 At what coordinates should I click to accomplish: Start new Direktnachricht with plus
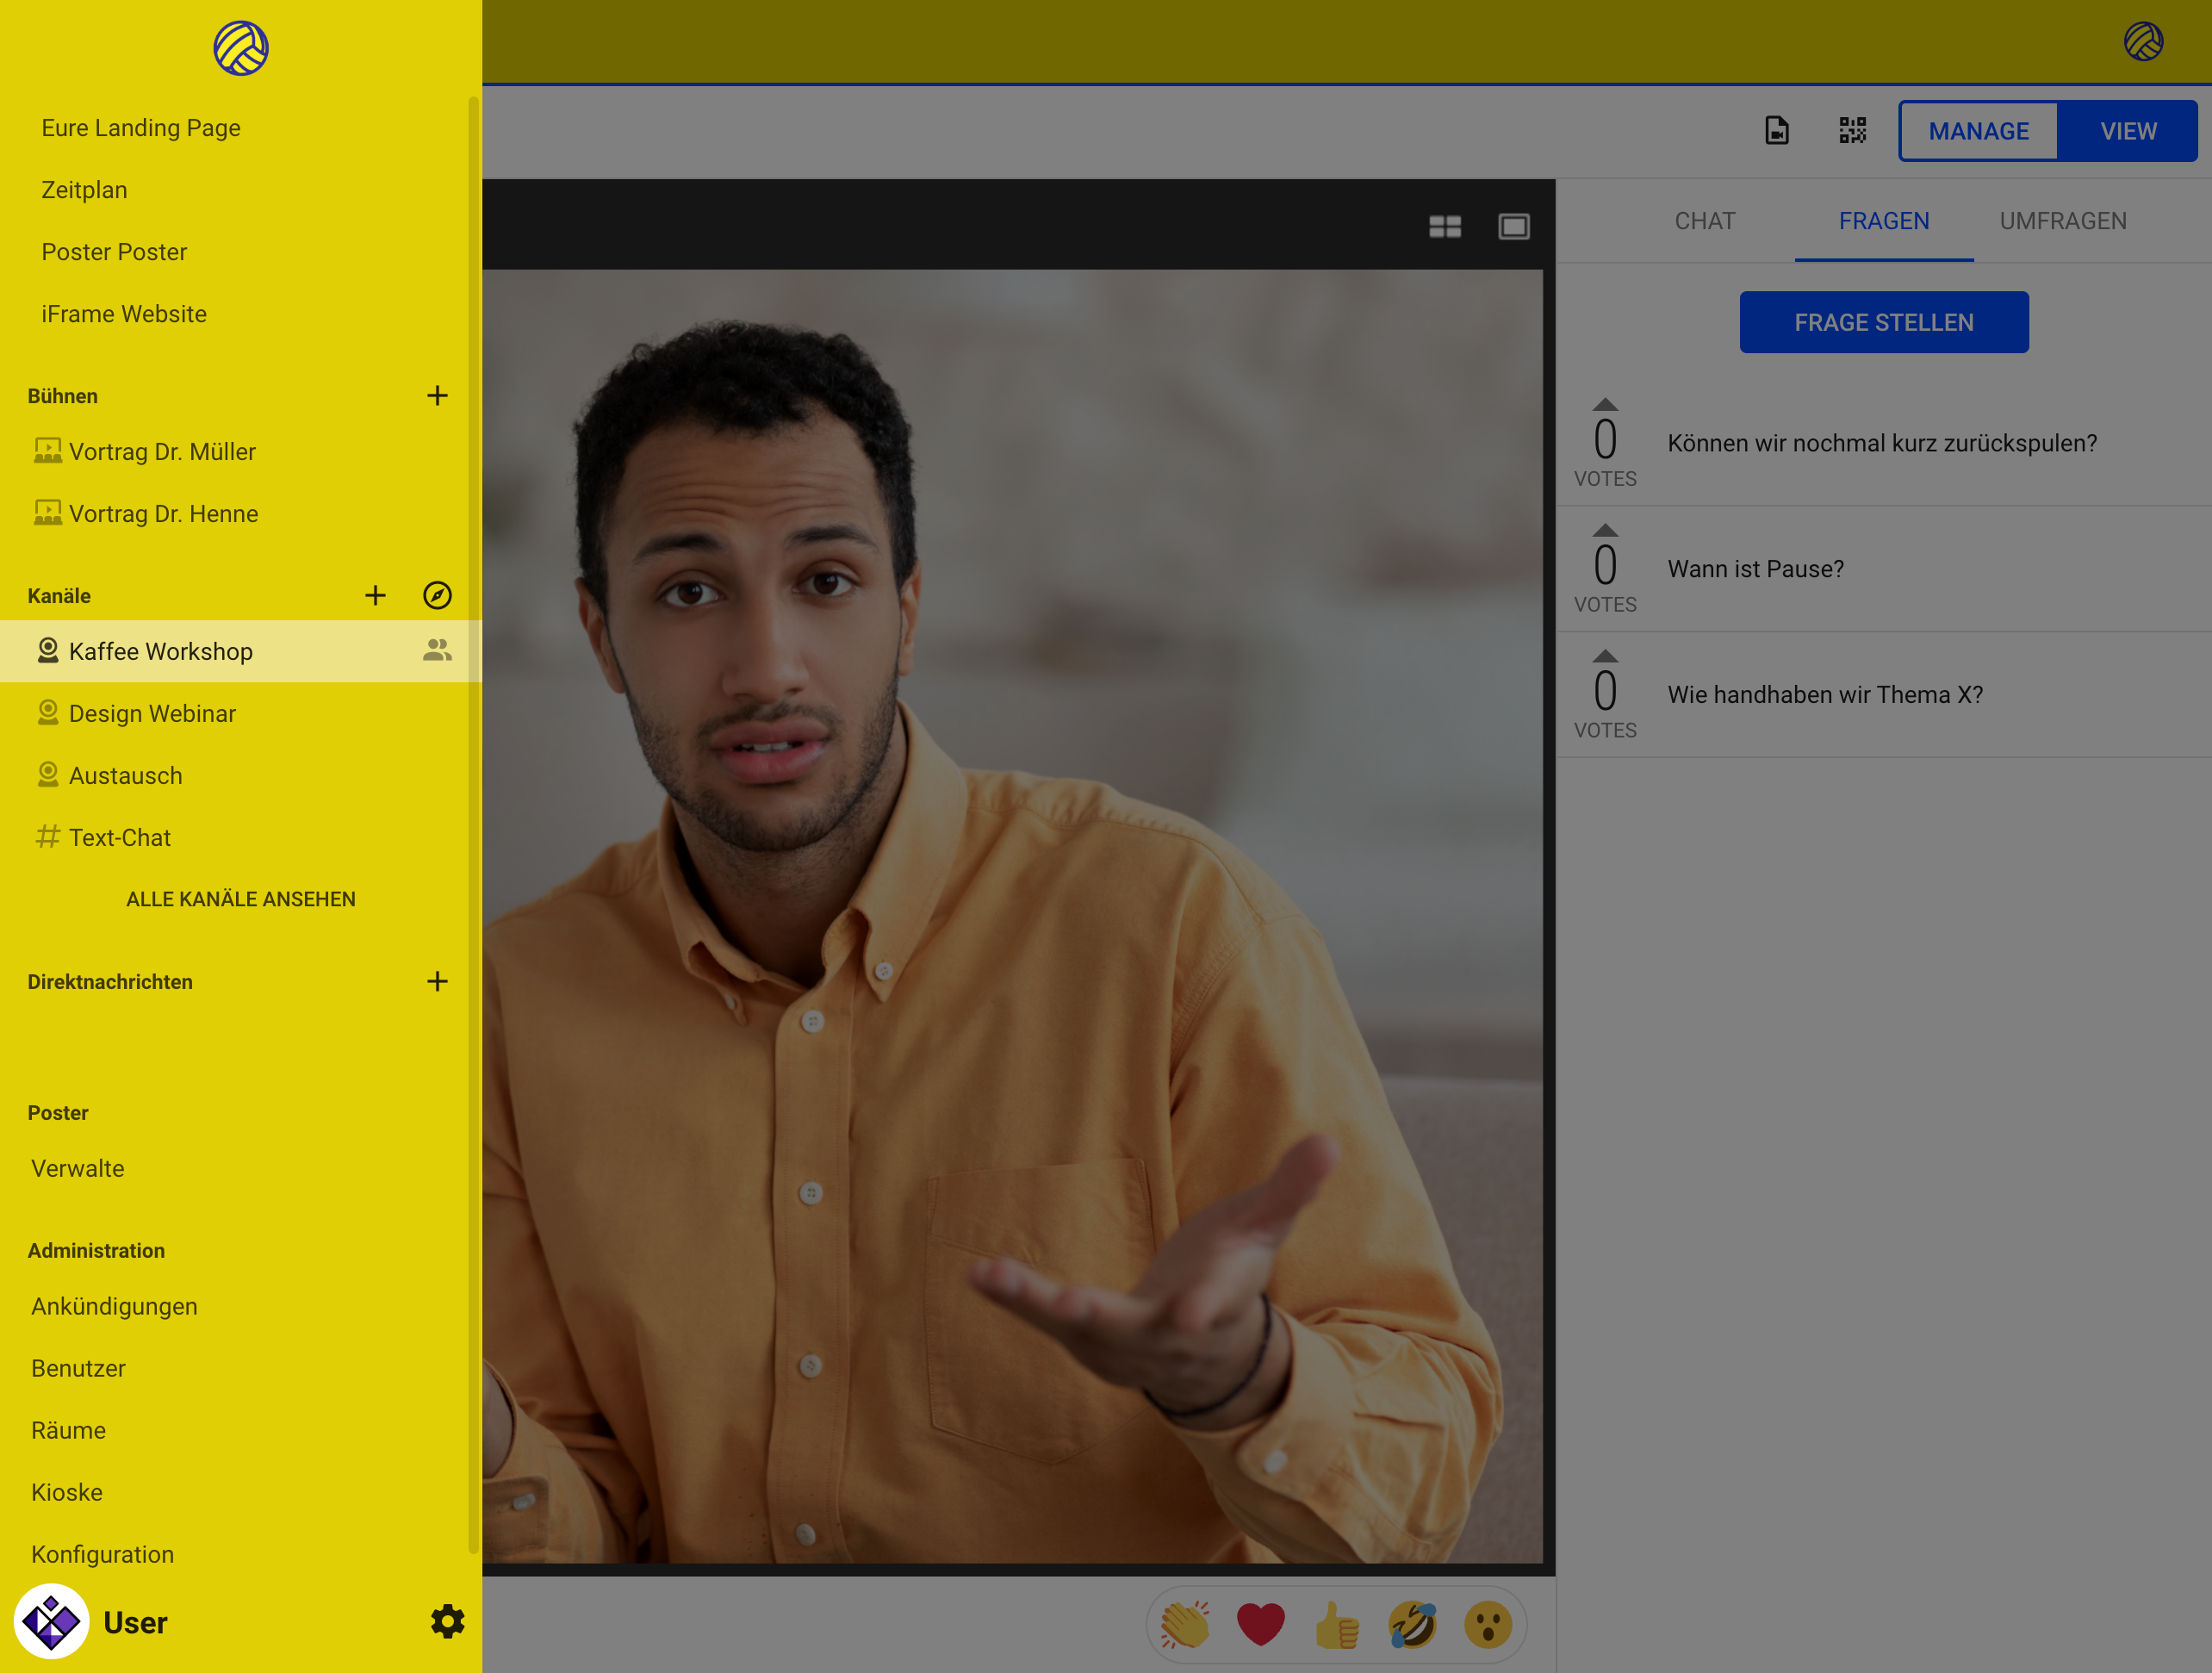pos(437,982)
